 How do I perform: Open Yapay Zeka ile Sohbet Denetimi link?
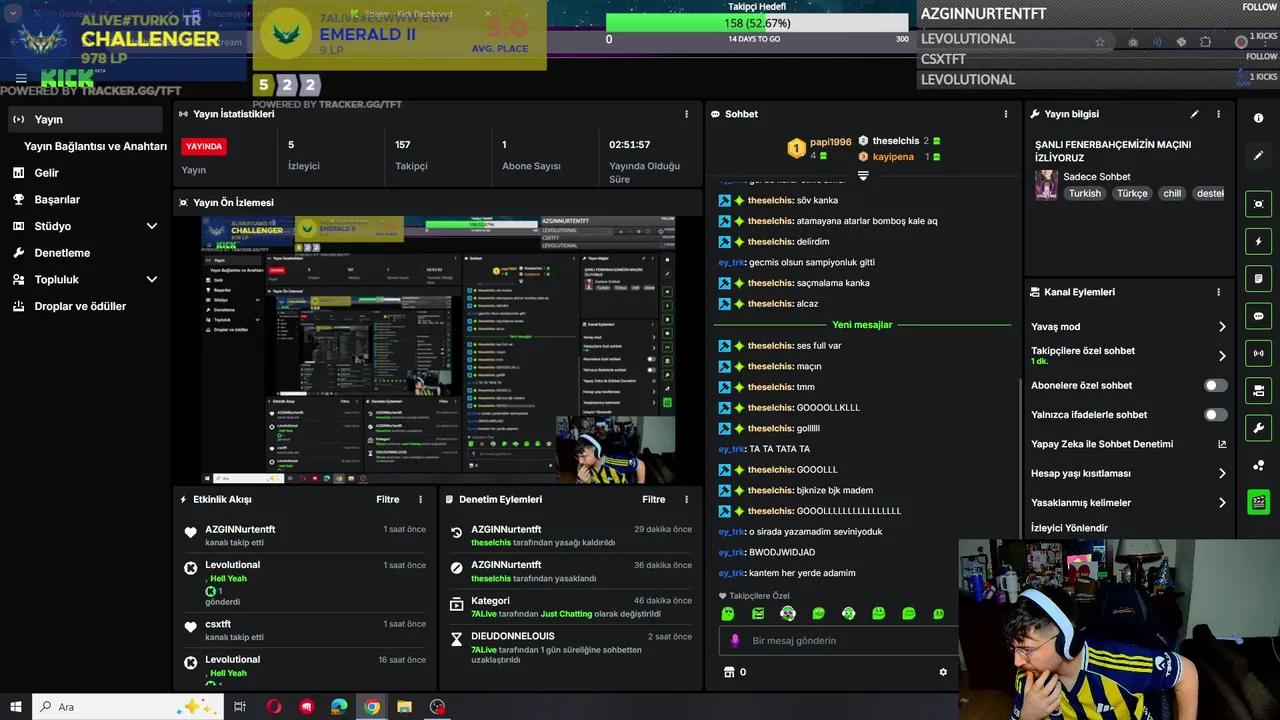point(1129,444)
